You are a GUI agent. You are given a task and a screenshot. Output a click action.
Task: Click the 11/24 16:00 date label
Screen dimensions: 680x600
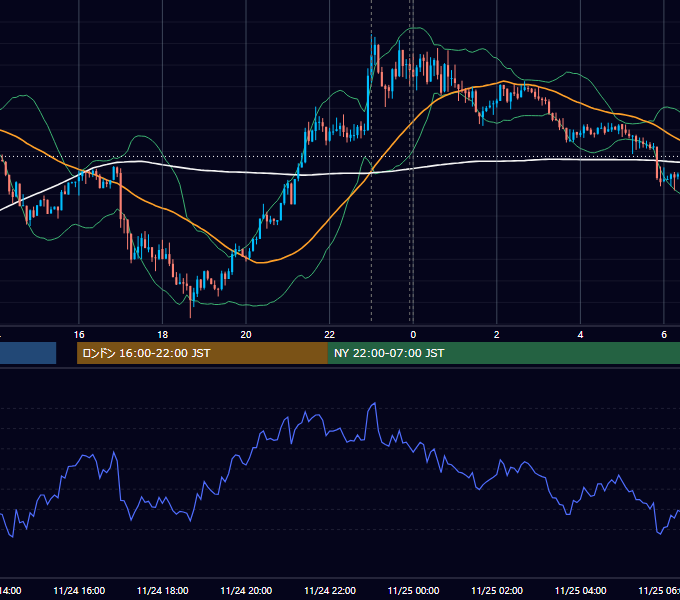(79, 590)
